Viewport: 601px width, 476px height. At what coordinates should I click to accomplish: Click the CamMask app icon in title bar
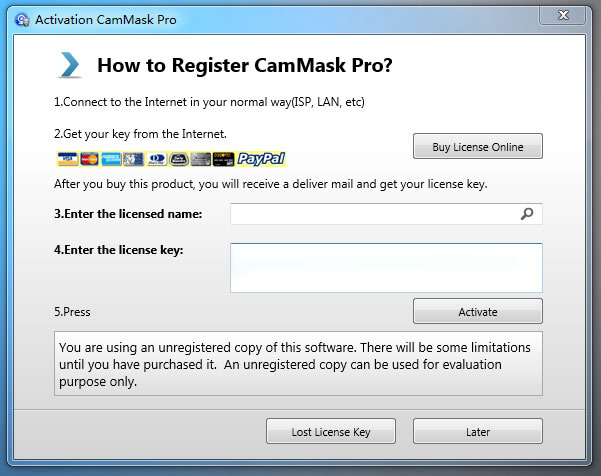point(22,20)
